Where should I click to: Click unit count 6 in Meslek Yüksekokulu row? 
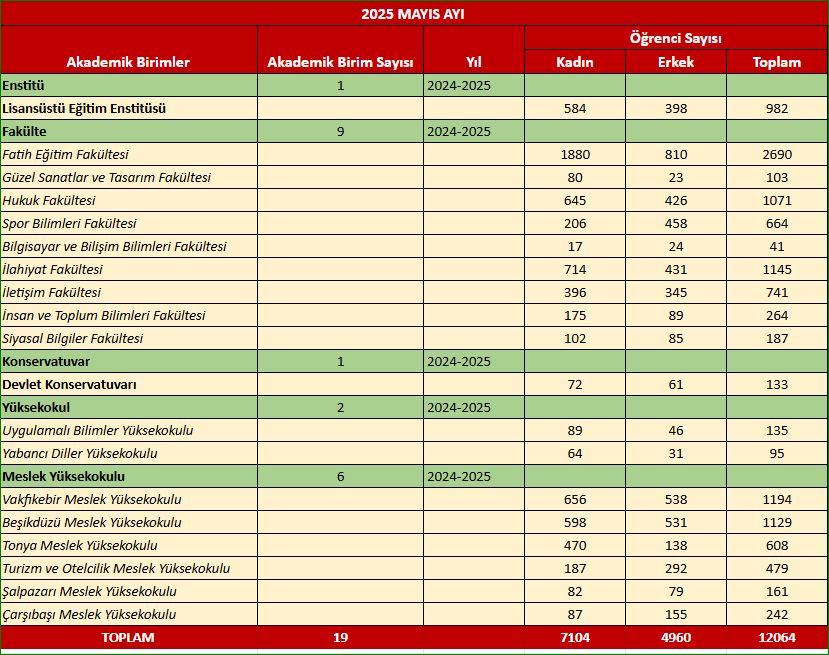(340, 476)
